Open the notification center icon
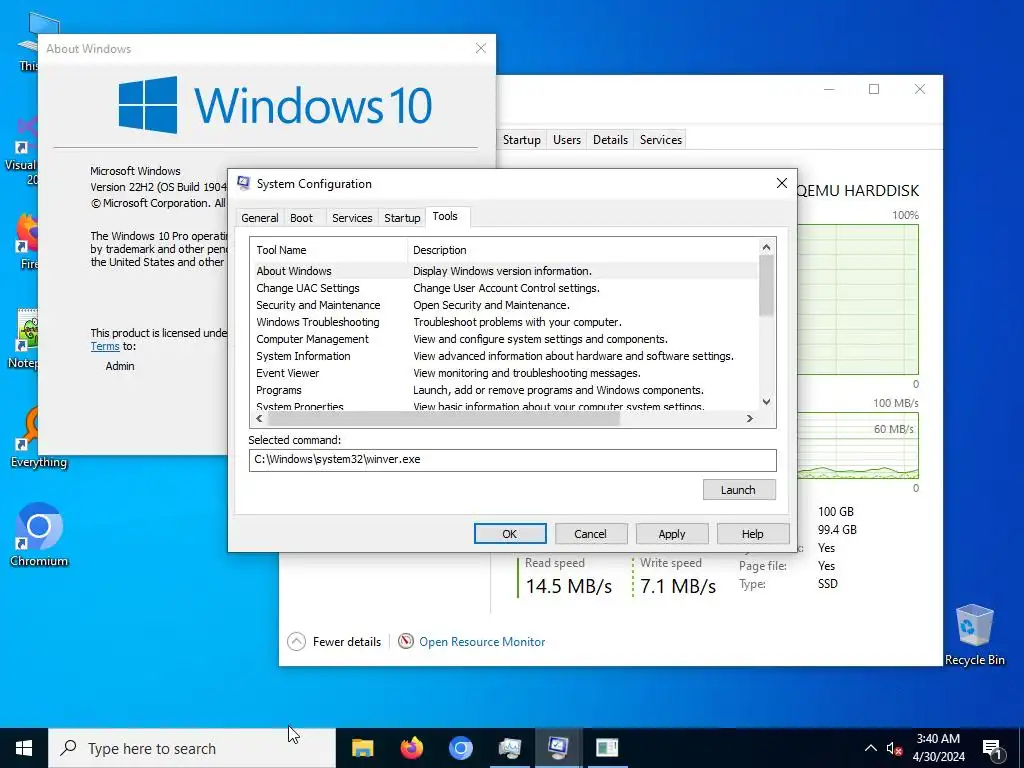Screen dimensions: 1024x768 (x=992, y=748)
